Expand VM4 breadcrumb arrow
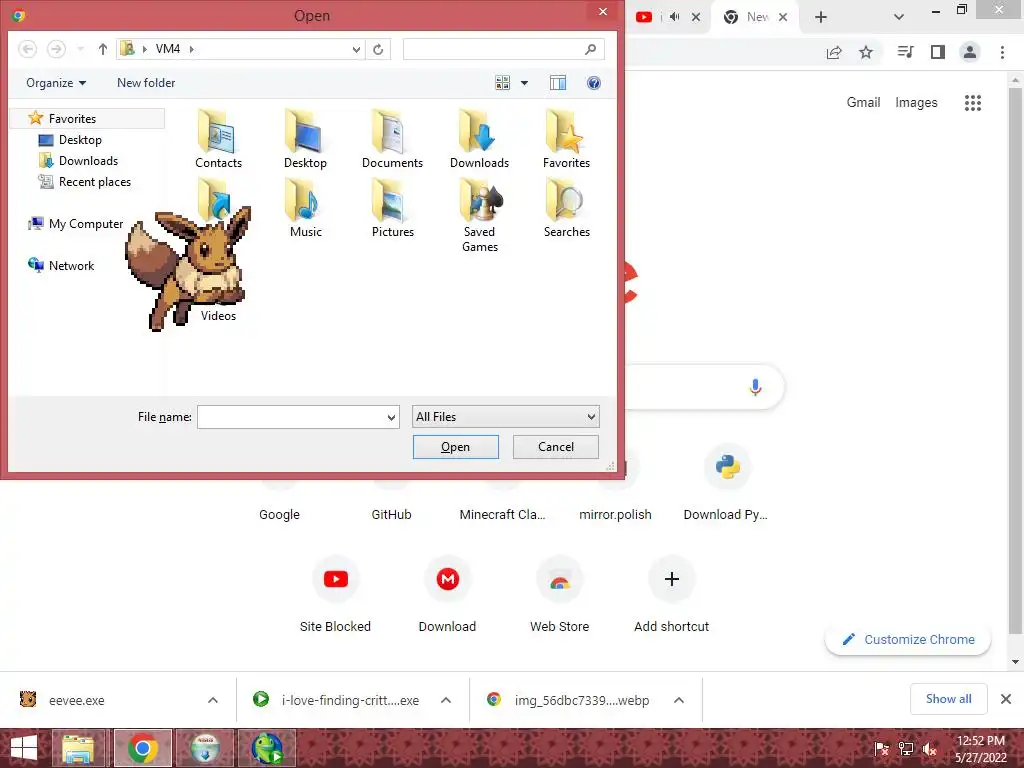The image size is (1024, 768). tap(191, 49)
